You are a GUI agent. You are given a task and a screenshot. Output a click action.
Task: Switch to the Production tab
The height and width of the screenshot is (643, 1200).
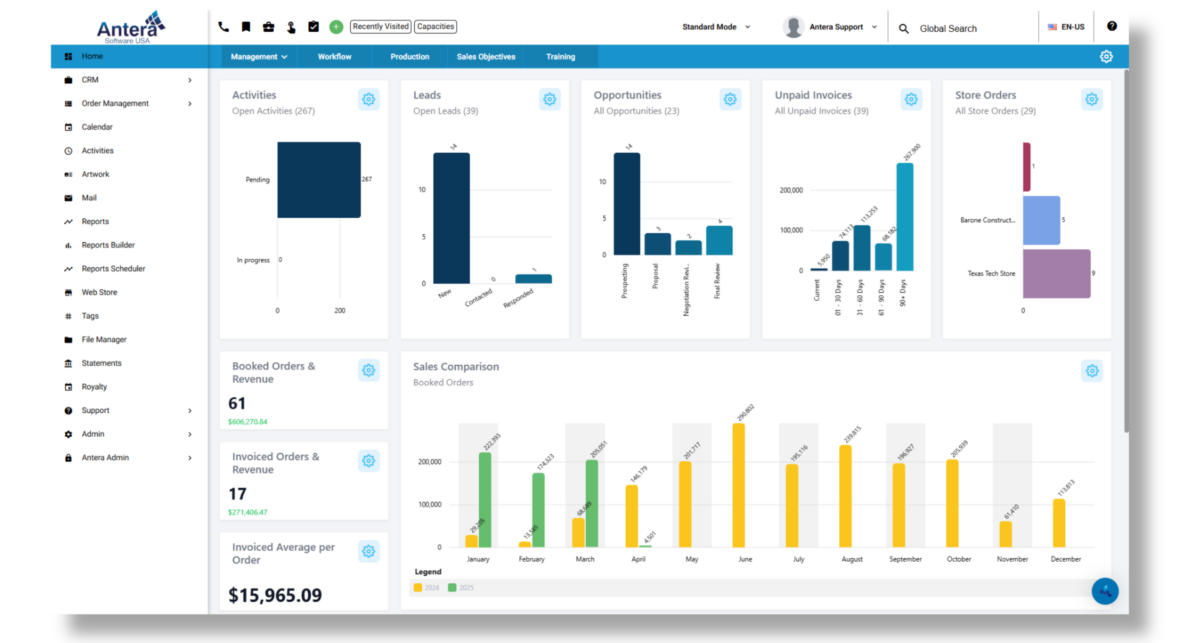tap(408, 57)
